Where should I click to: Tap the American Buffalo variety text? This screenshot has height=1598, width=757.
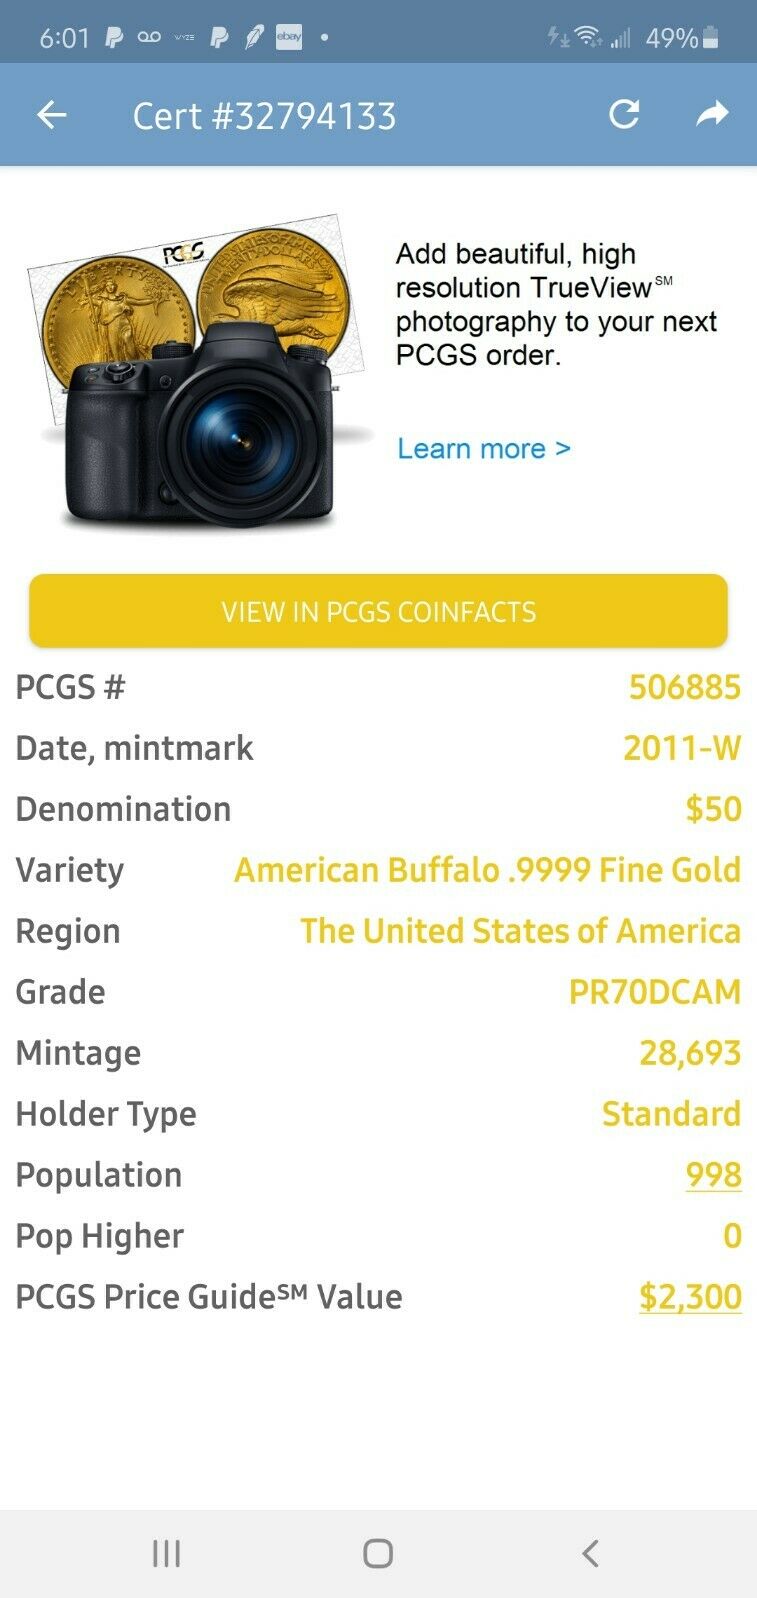pos(487,870)
